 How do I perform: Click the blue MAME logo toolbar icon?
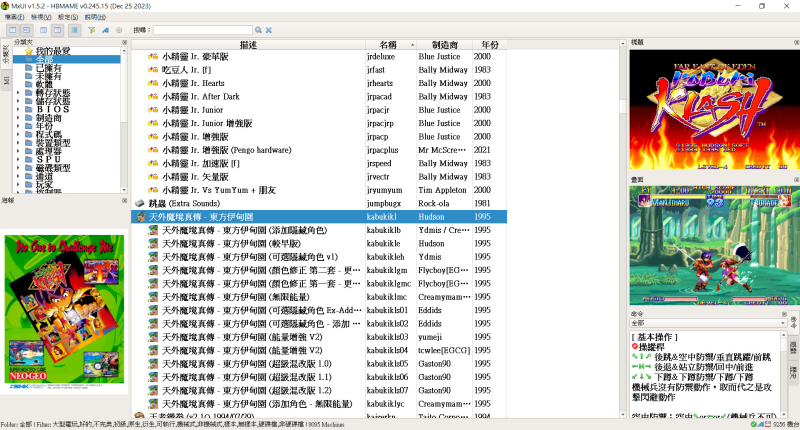[105, 30]
